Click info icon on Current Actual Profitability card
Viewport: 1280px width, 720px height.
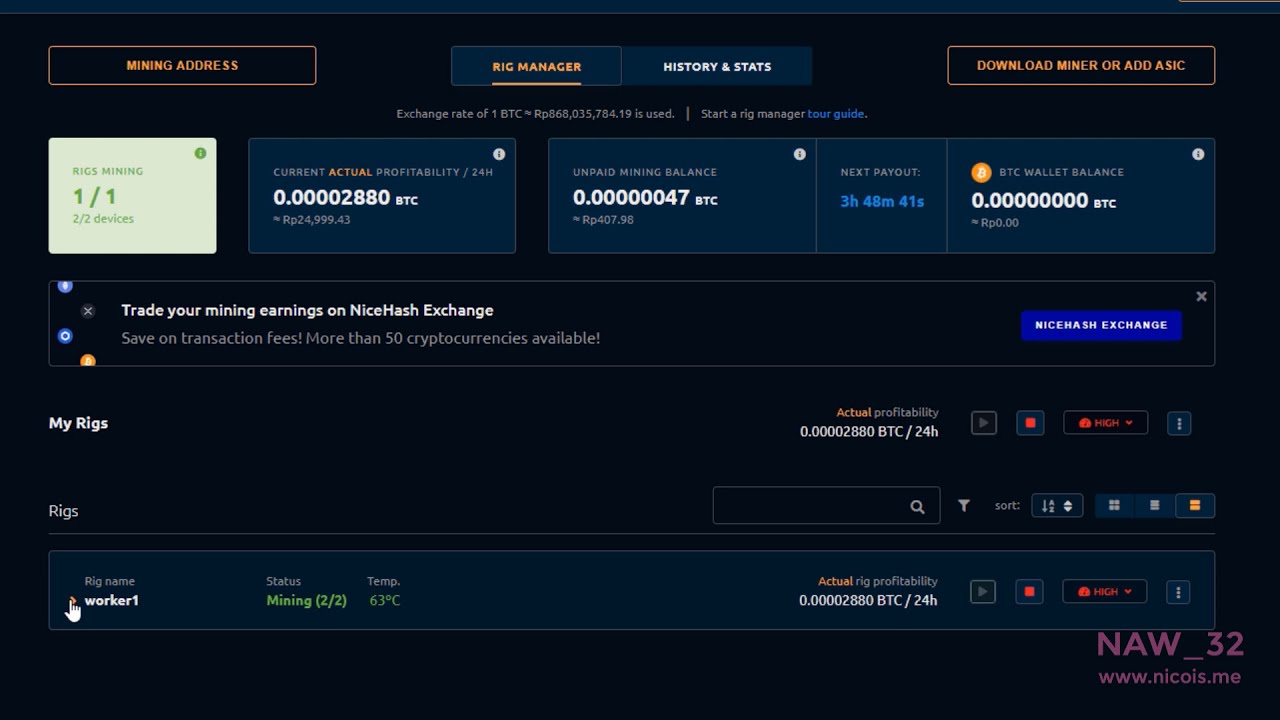(x=499, y=154)
